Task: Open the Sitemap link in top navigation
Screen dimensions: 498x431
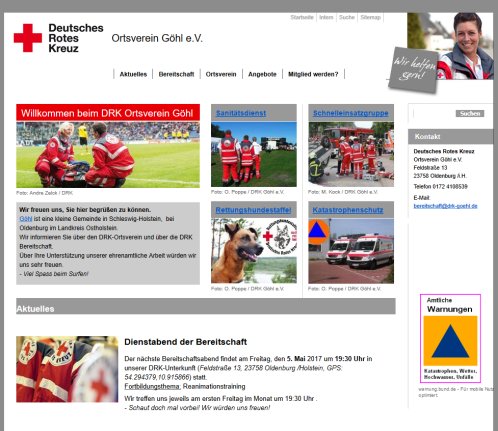Action: [x=370, y=17]
